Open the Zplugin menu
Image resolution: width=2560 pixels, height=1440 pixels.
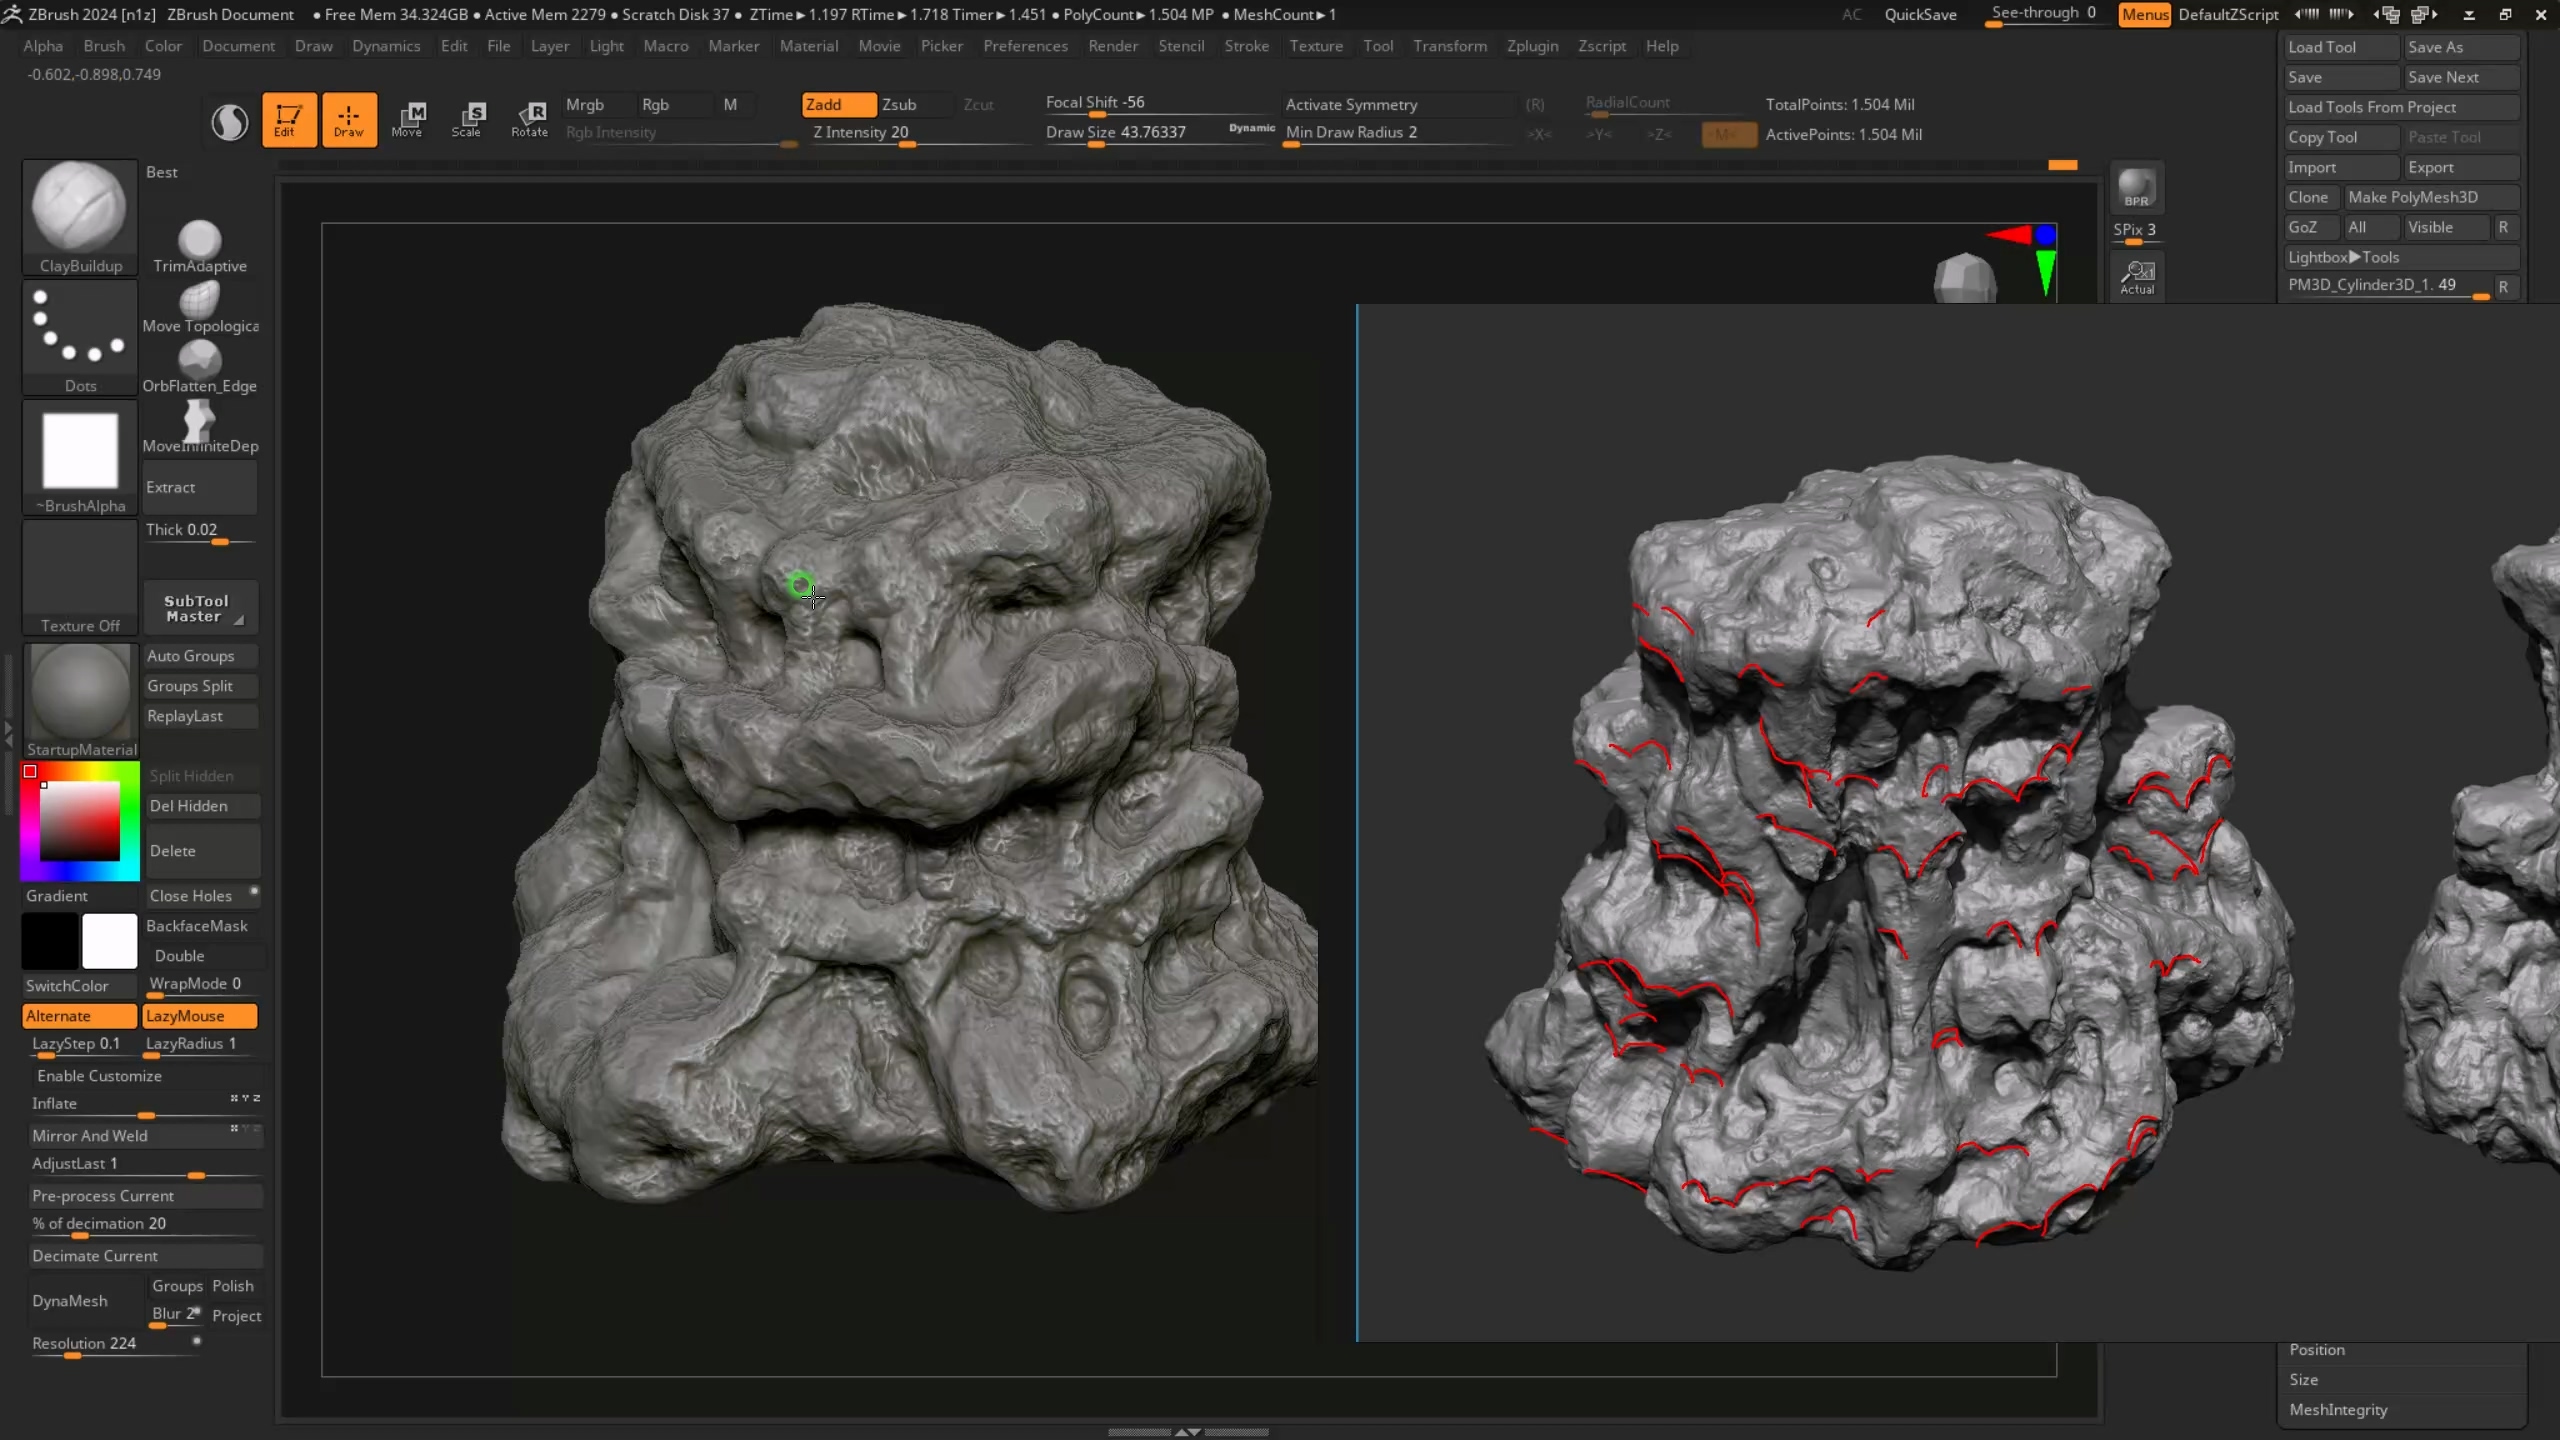1531,46
